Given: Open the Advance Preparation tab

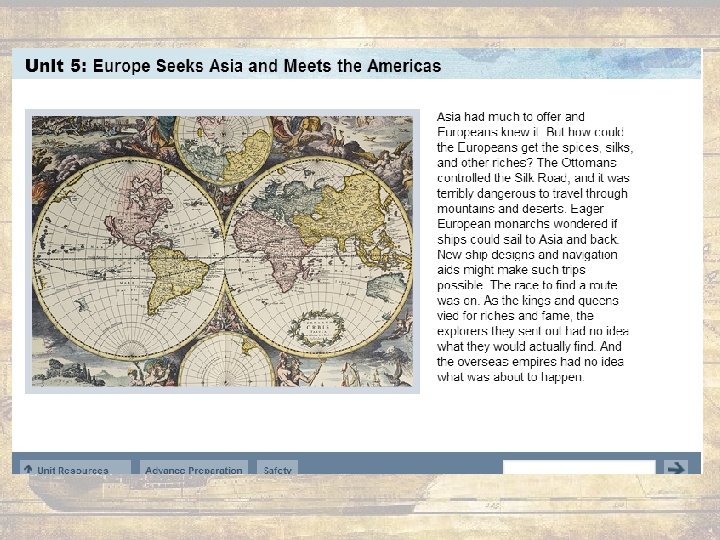Looking at the screenshot, I should click(x=194, y=467).
